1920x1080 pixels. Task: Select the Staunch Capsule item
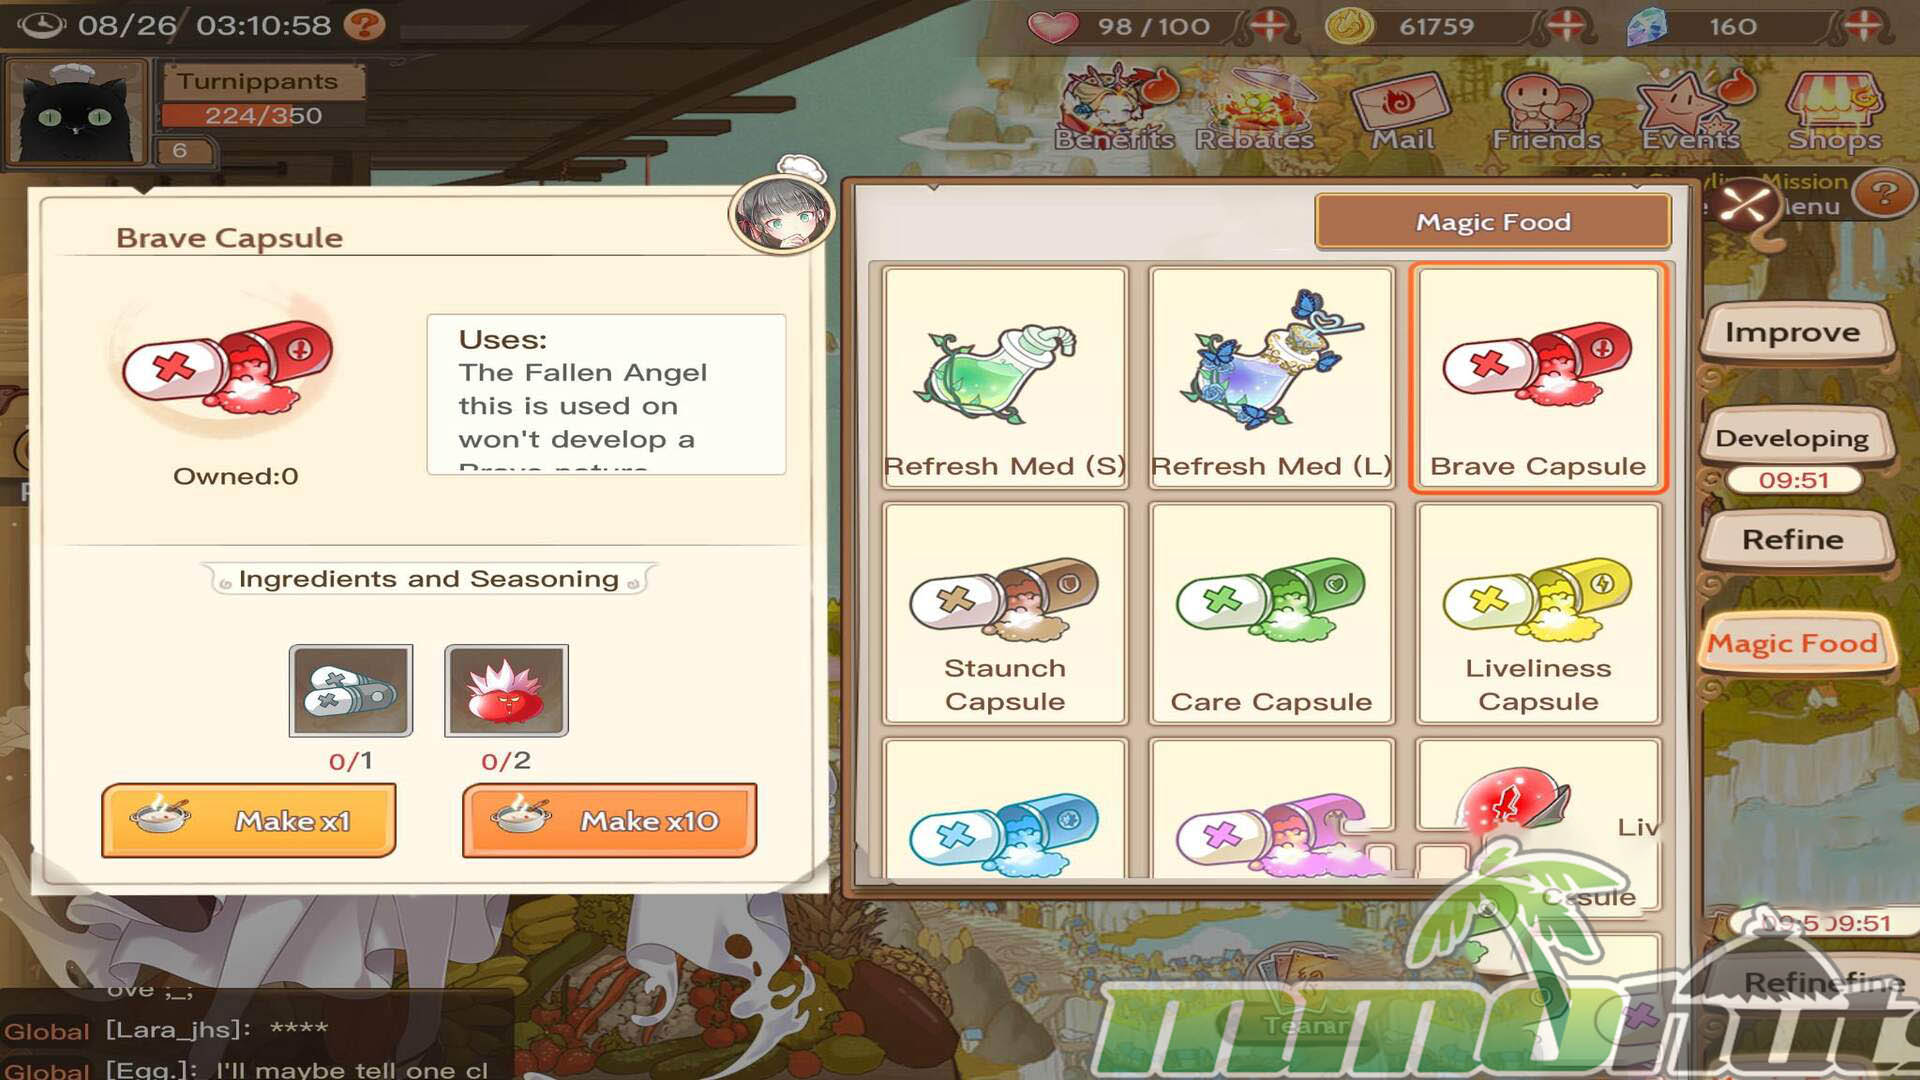tap(1005, 613)
